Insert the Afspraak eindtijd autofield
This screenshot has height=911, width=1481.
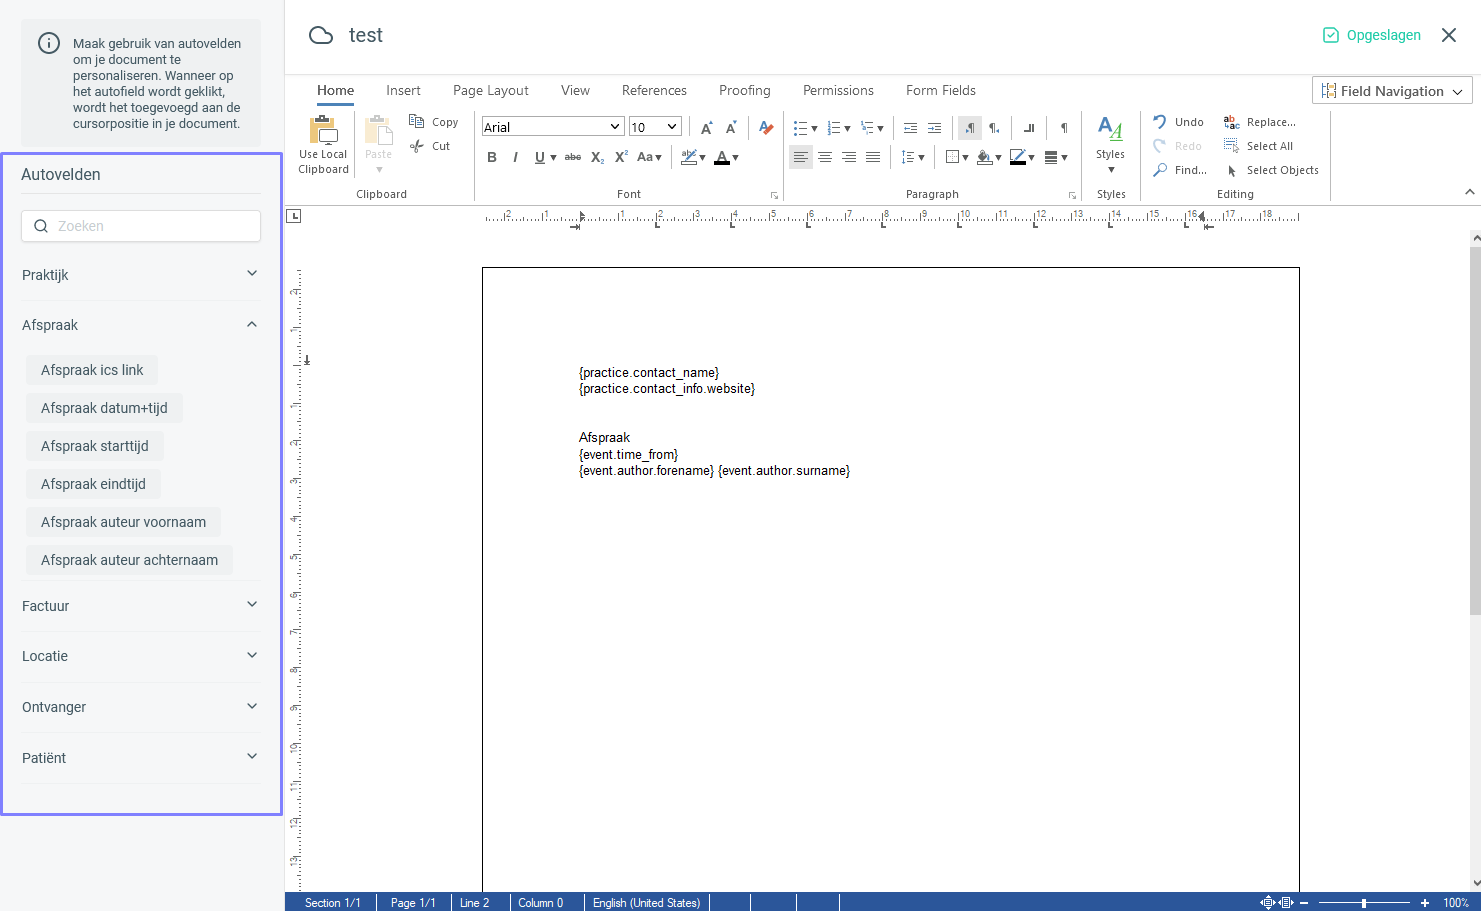[x=93, y=484]
